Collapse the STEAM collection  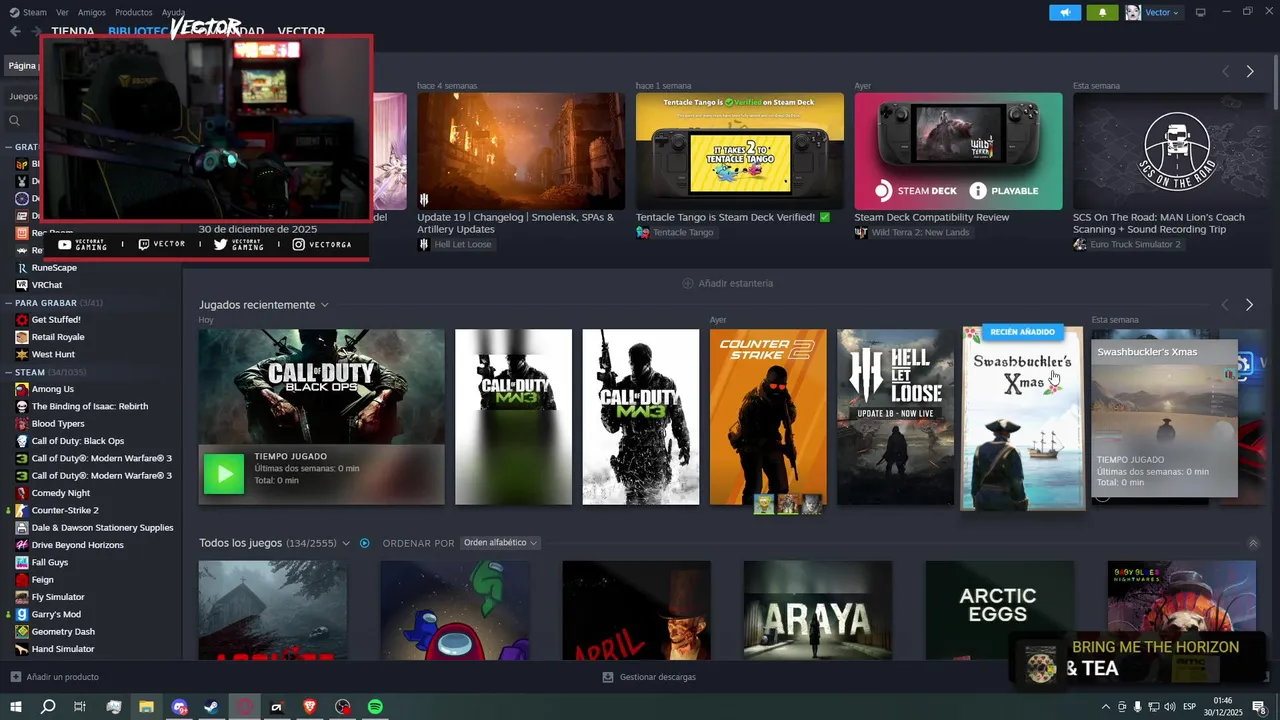click(x=8, y=372)
